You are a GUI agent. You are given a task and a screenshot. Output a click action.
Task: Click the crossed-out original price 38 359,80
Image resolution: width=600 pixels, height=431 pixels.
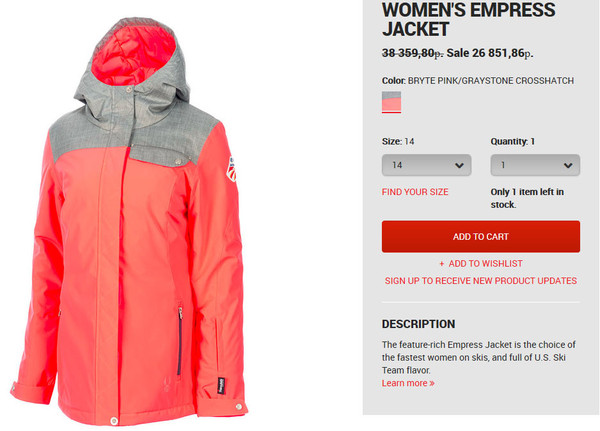(x=413, y=53)
